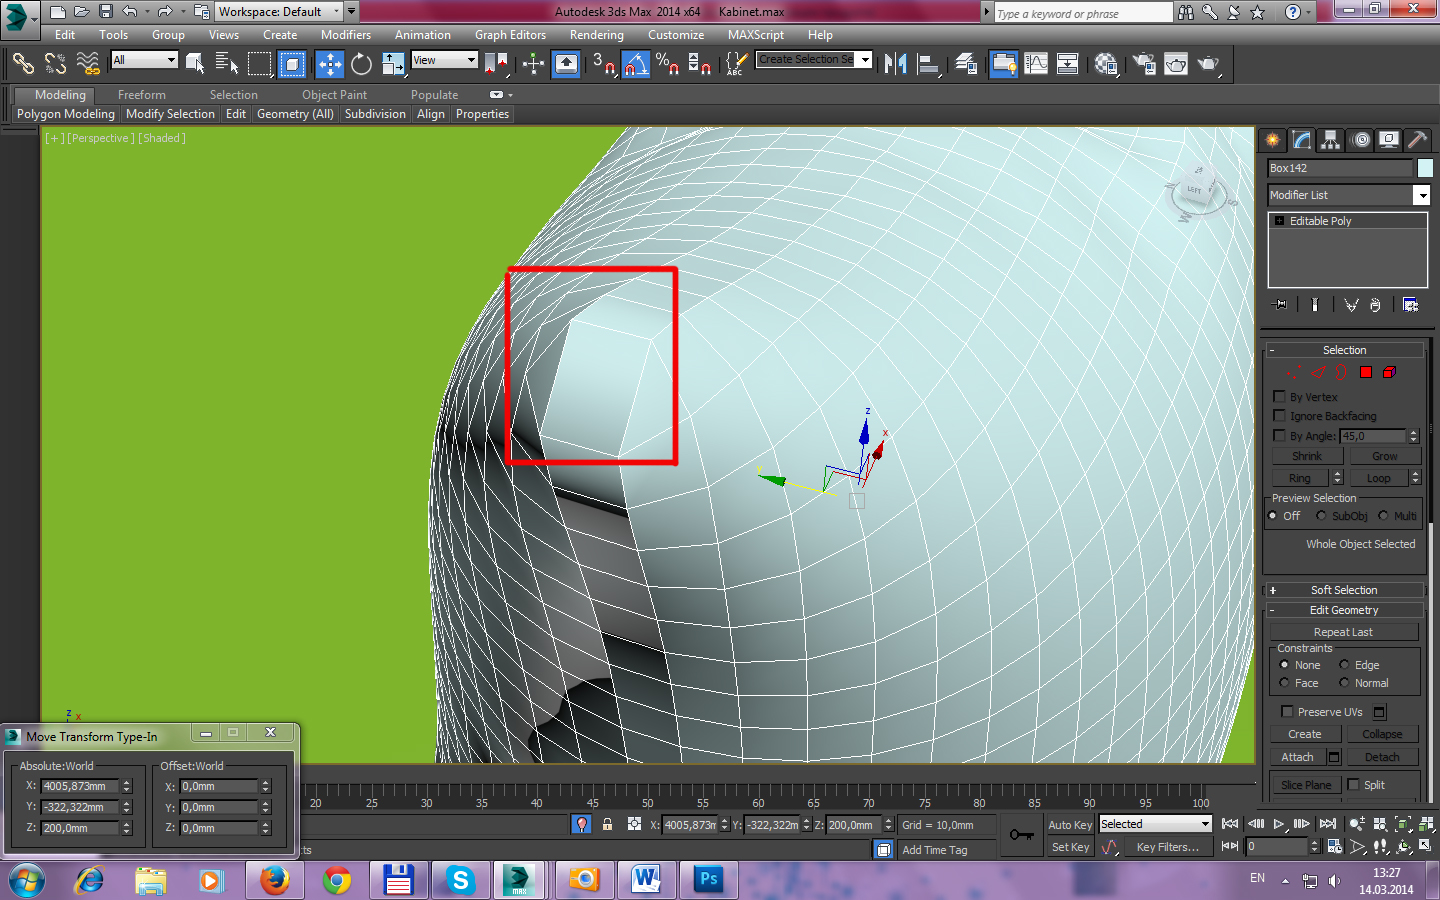This screenshot has height=900, width=1440.
Task: Open the Material Editor icon
Action: (x=1106, y=64)
